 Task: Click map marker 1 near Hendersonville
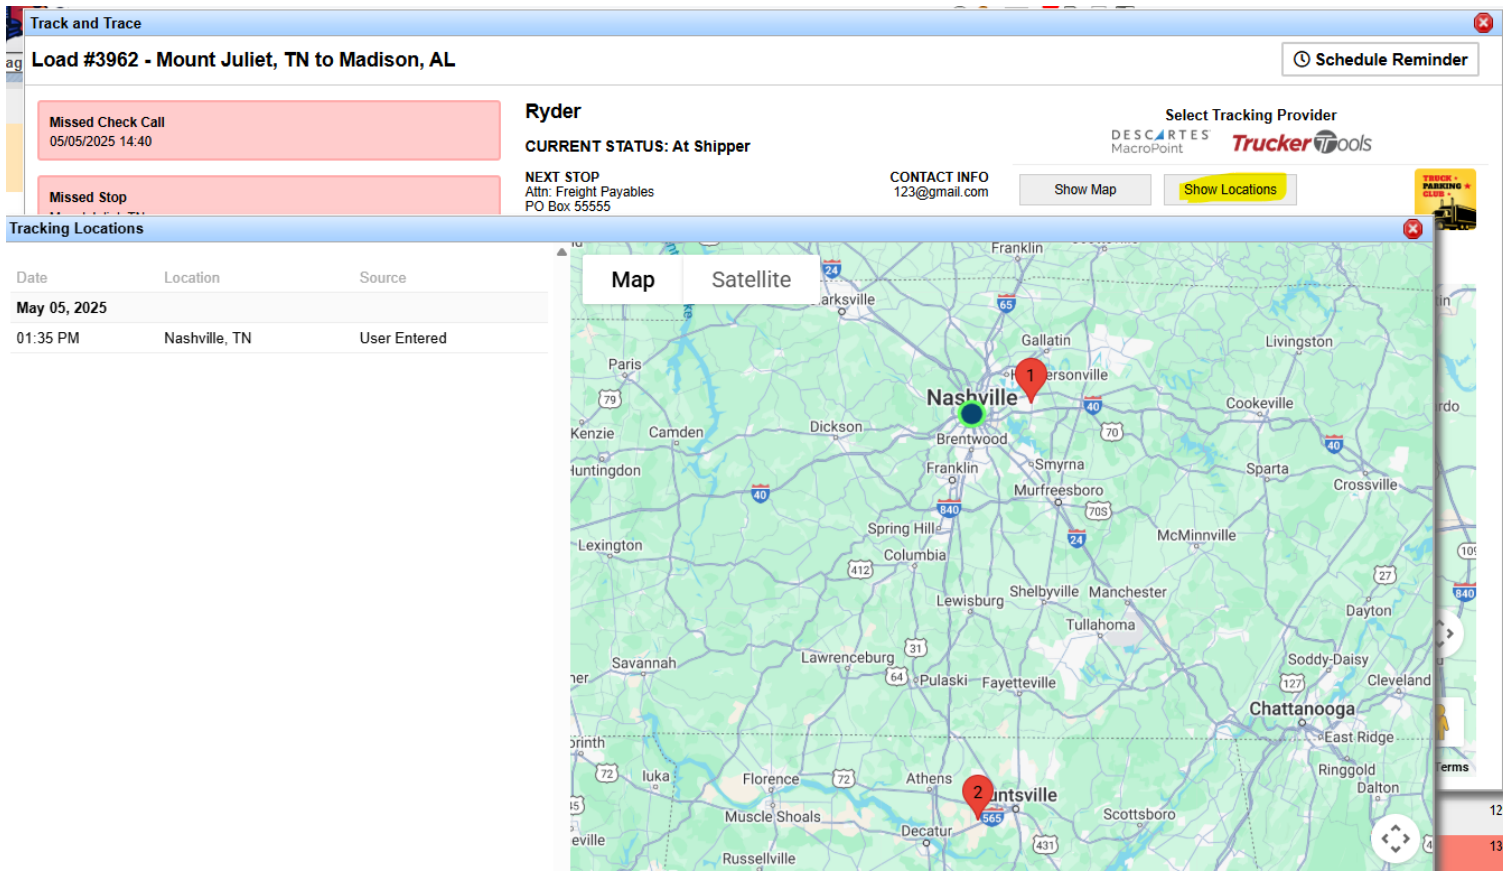[1030, 380]
